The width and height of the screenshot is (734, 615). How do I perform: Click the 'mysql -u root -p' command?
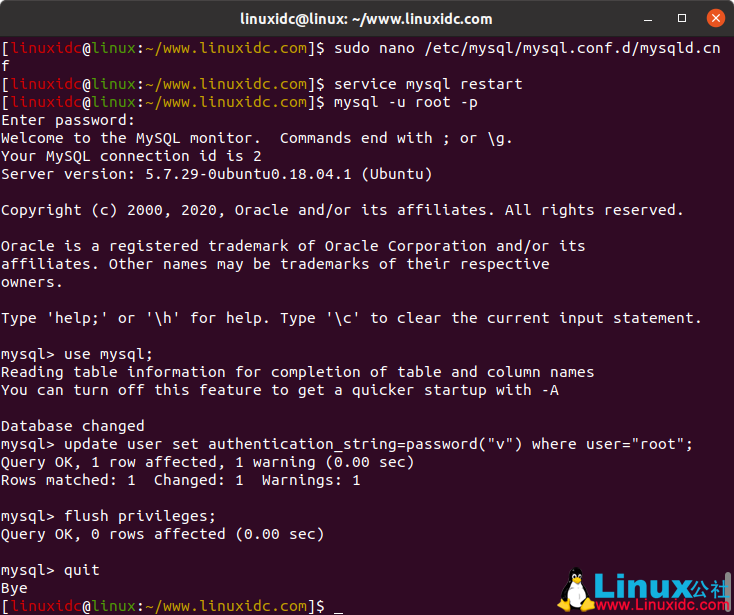click(405, 102)
